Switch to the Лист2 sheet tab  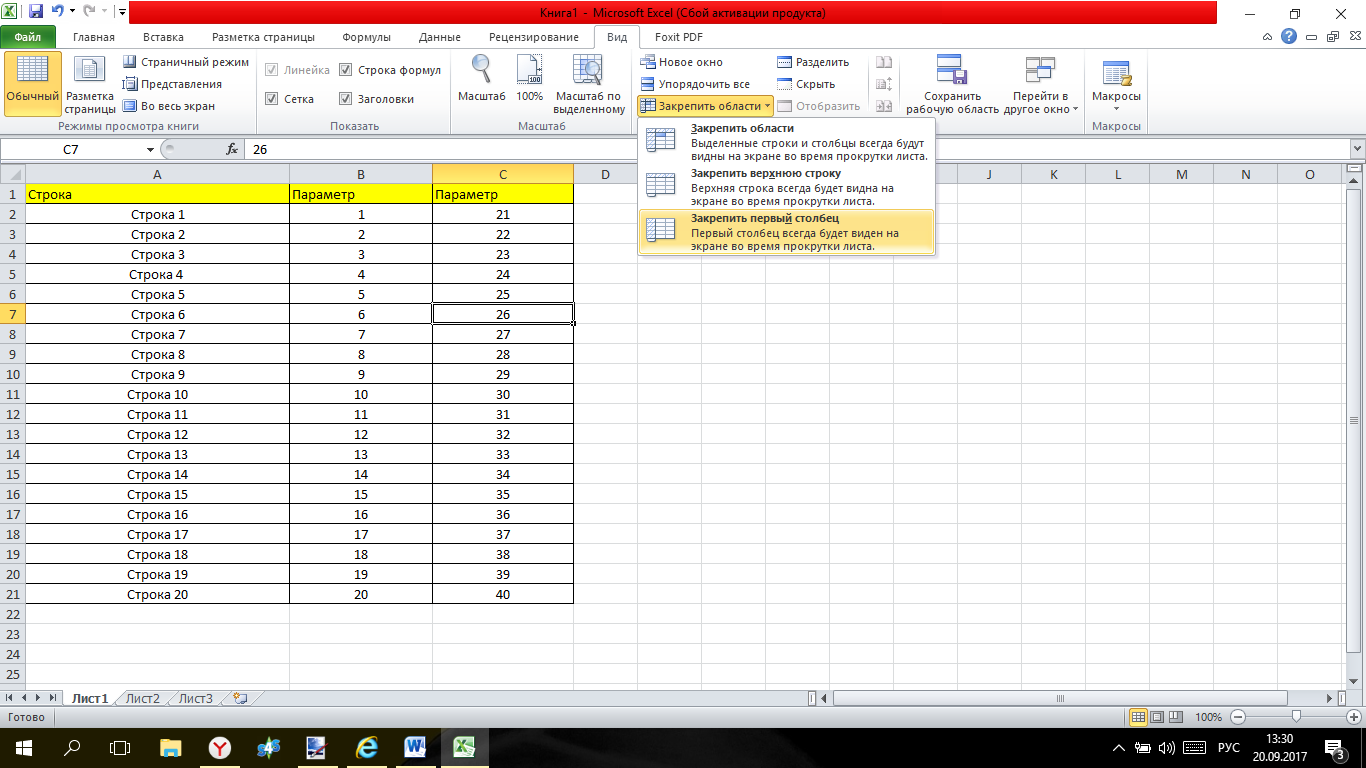[143, 699]
